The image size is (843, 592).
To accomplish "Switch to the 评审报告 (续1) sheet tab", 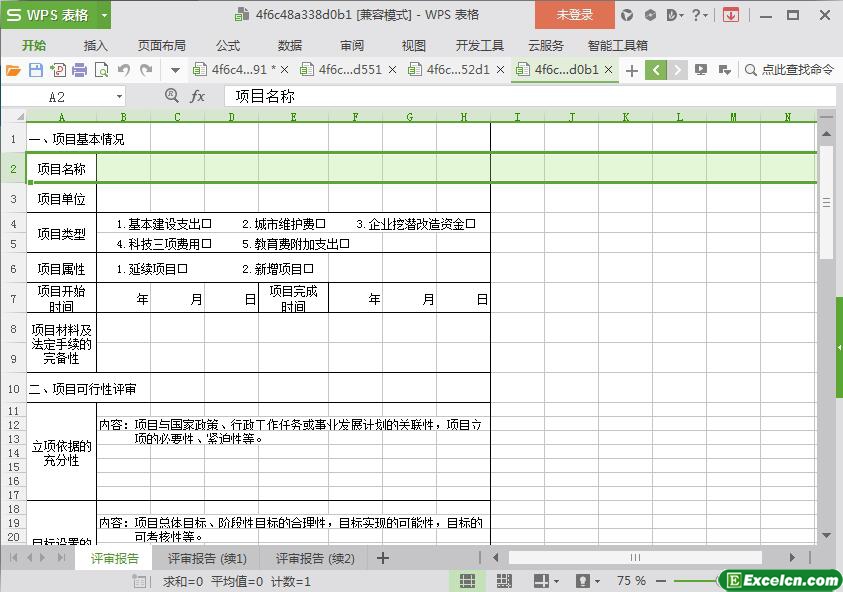I will 207,558.
